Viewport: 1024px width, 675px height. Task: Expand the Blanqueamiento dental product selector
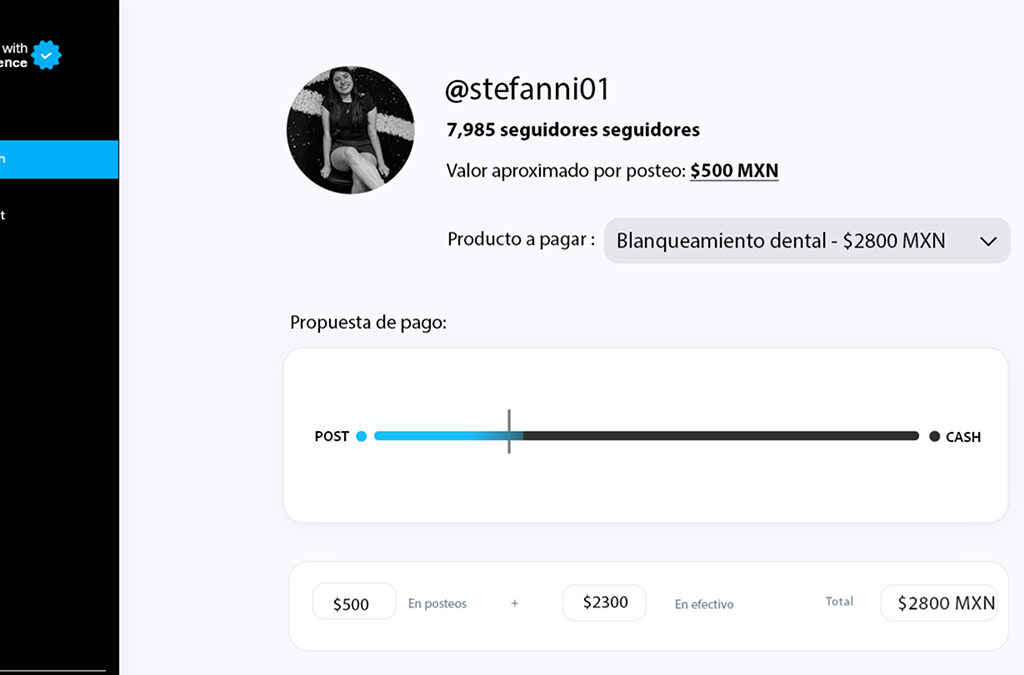point(806,241)
